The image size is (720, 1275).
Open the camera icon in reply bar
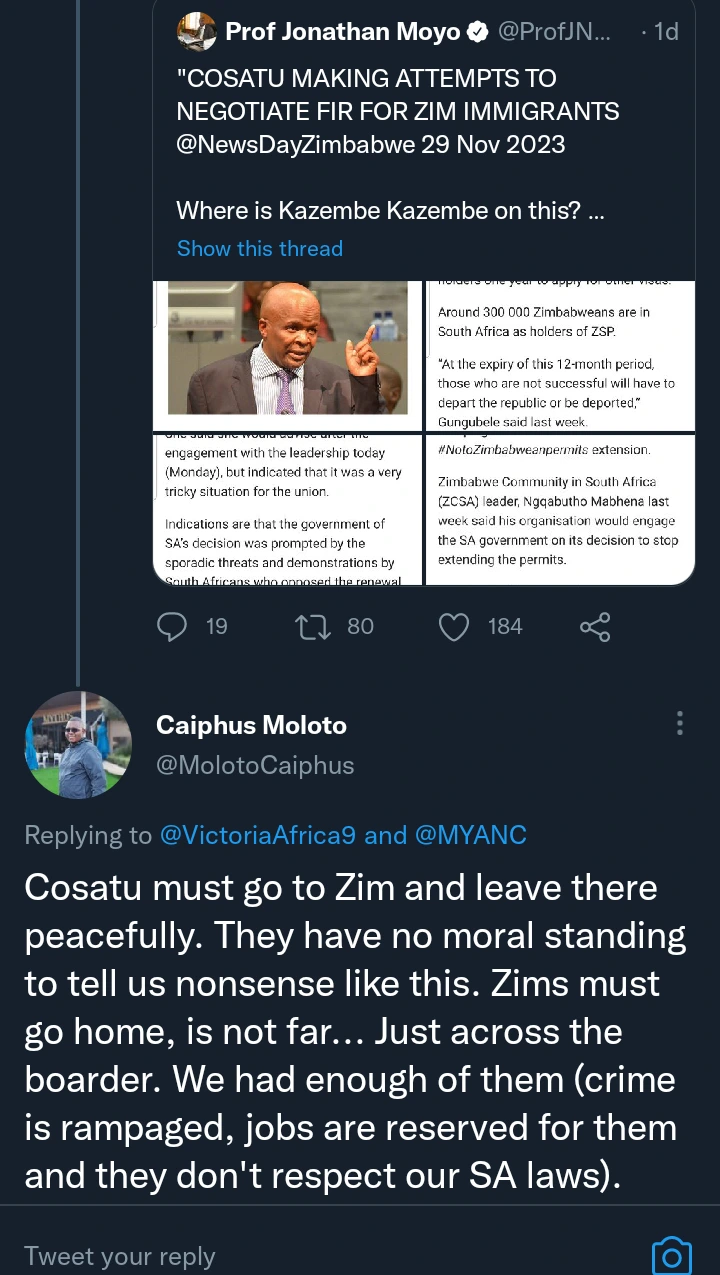pos(672,1256)
